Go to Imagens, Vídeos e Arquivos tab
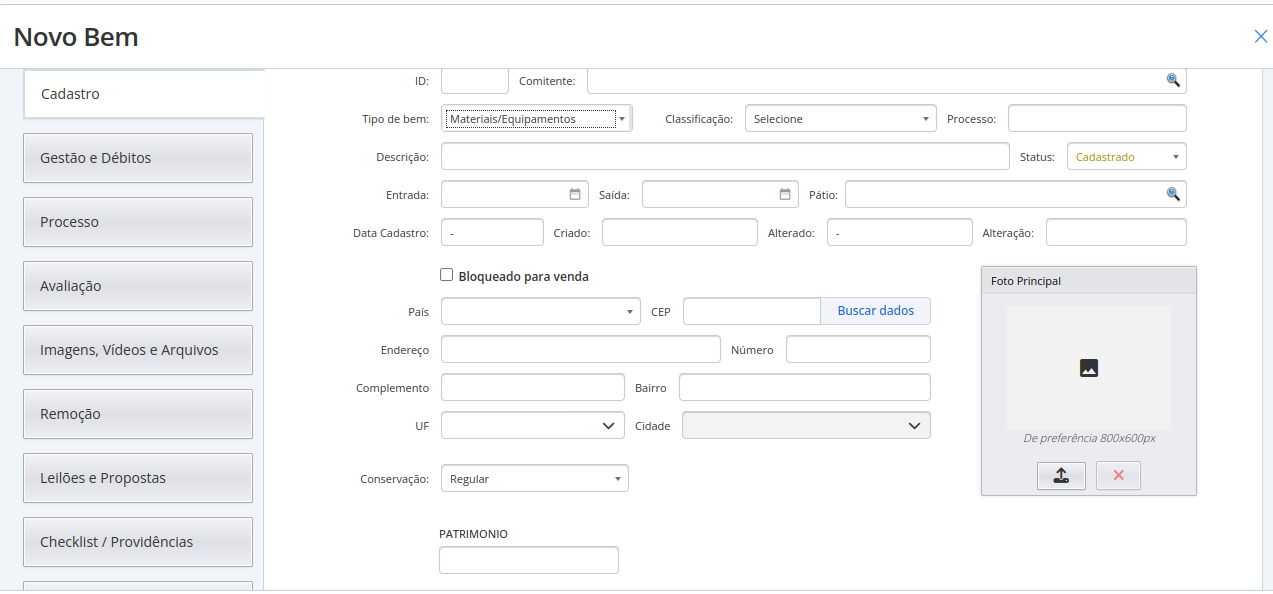Image resolution: width=1273 pixels, height=594 pixels. coord(138,350)
